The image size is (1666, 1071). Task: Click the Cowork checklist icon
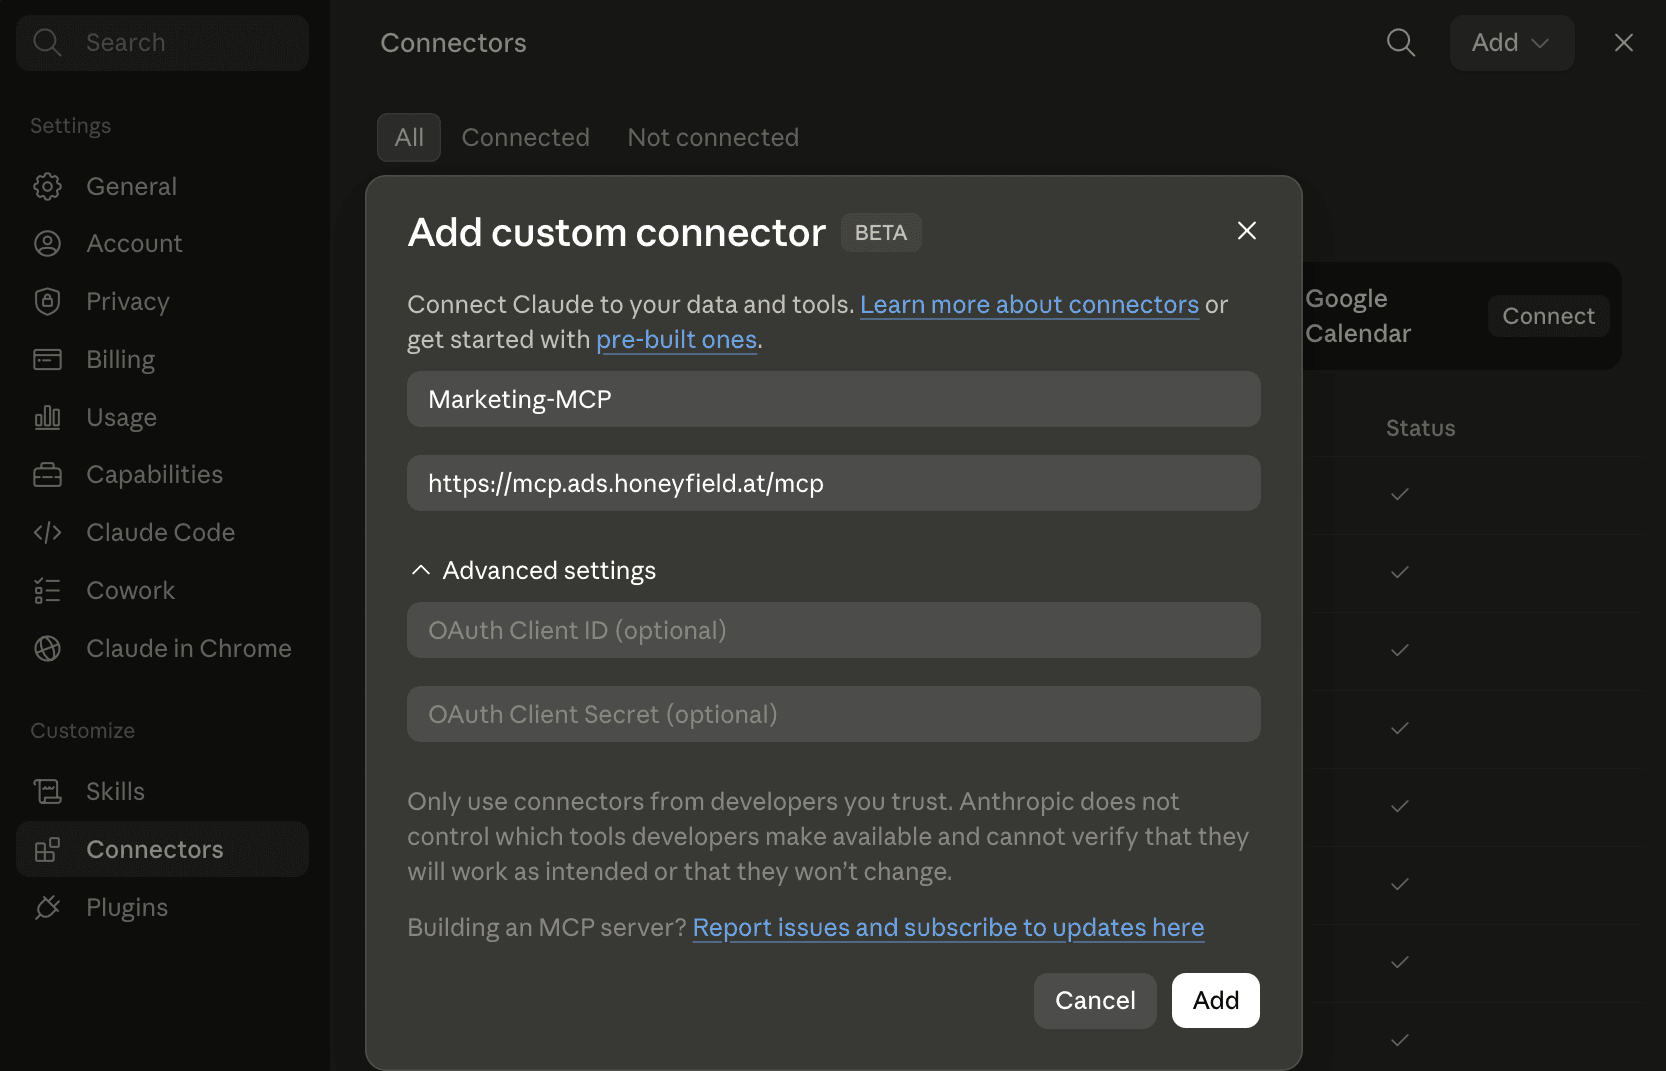click(x=47, y=591)
